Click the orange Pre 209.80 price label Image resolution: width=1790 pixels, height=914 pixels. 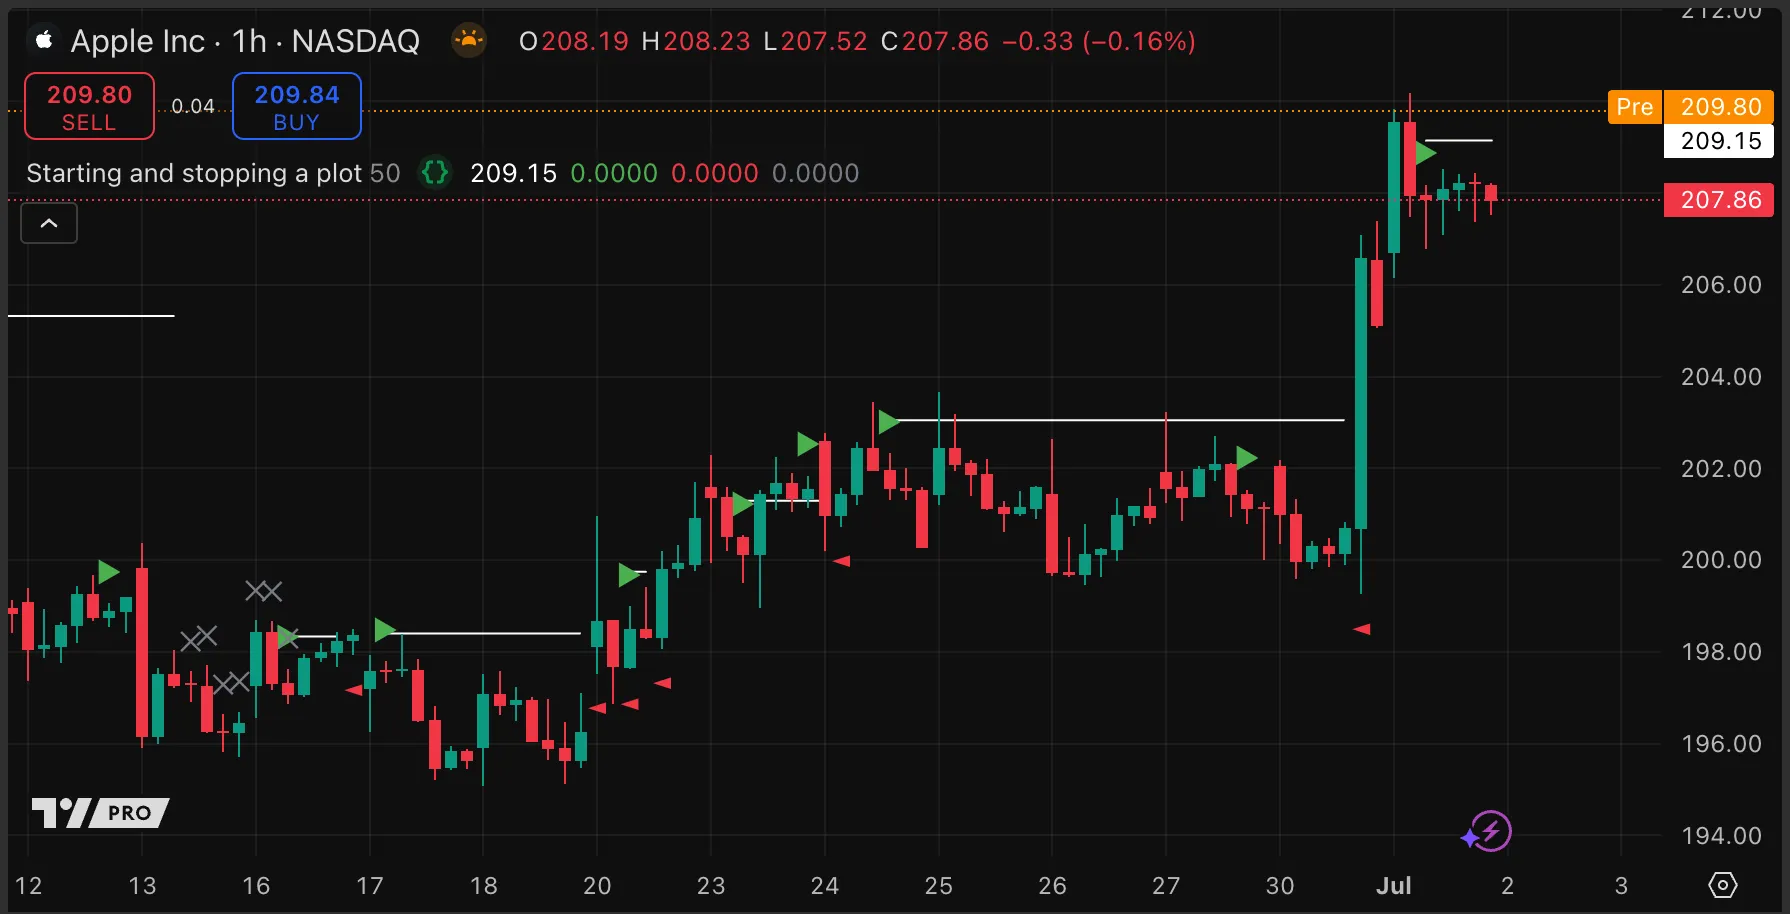click(1690, 107)
